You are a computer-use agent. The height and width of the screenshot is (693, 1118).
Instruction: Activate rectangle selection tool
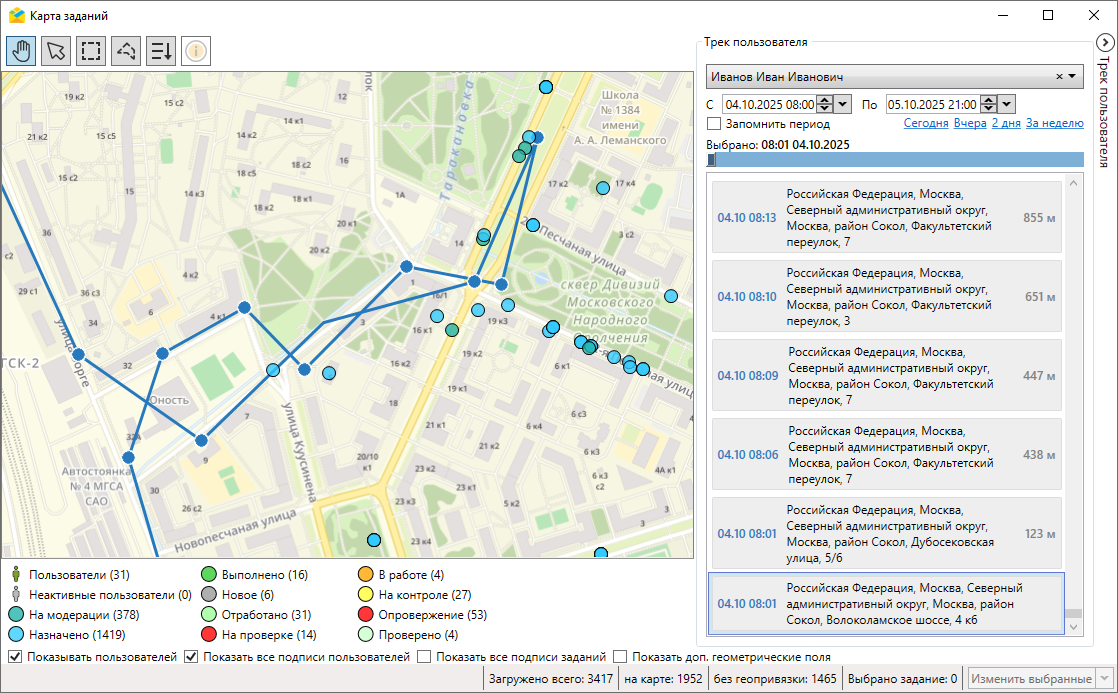(91, 50)
